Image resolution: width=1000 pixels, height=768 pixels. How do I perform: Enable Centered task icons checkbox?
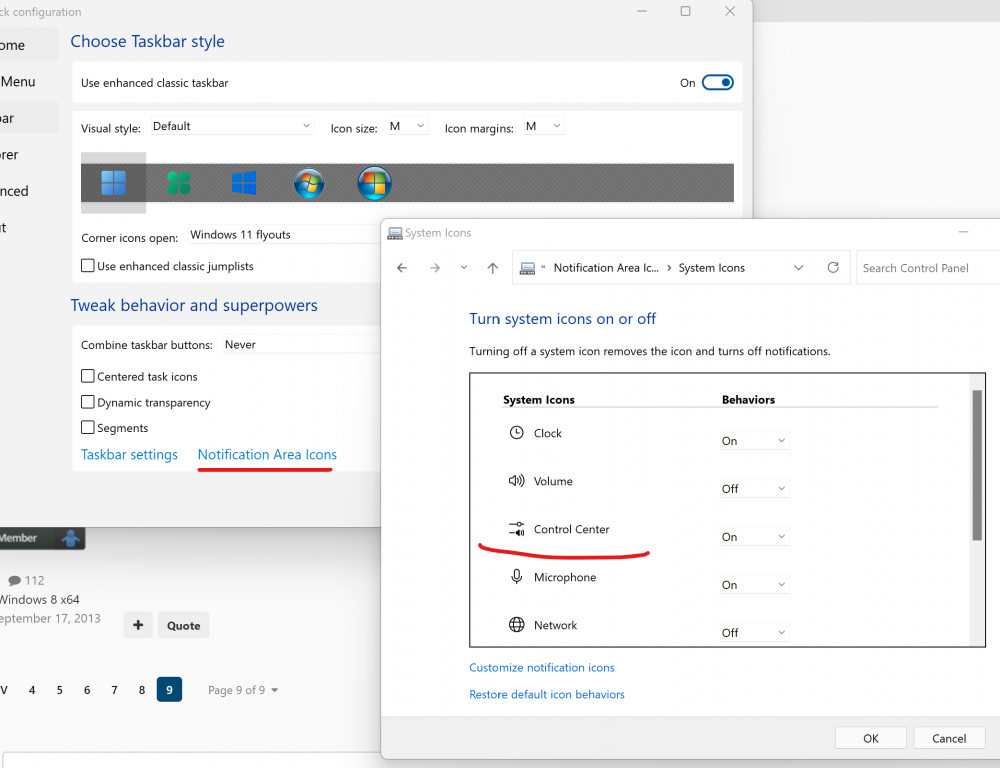(x=88, y=377)
